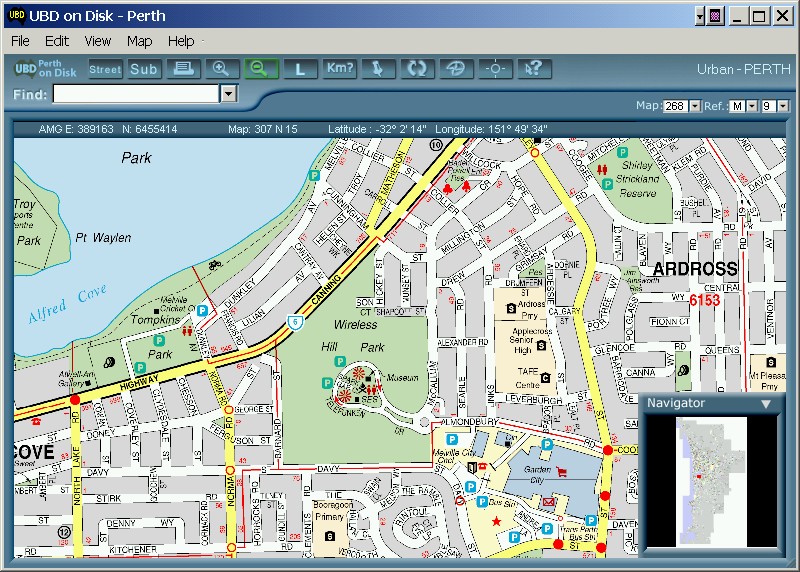Click the Sub suburb search button

[144, 69]
